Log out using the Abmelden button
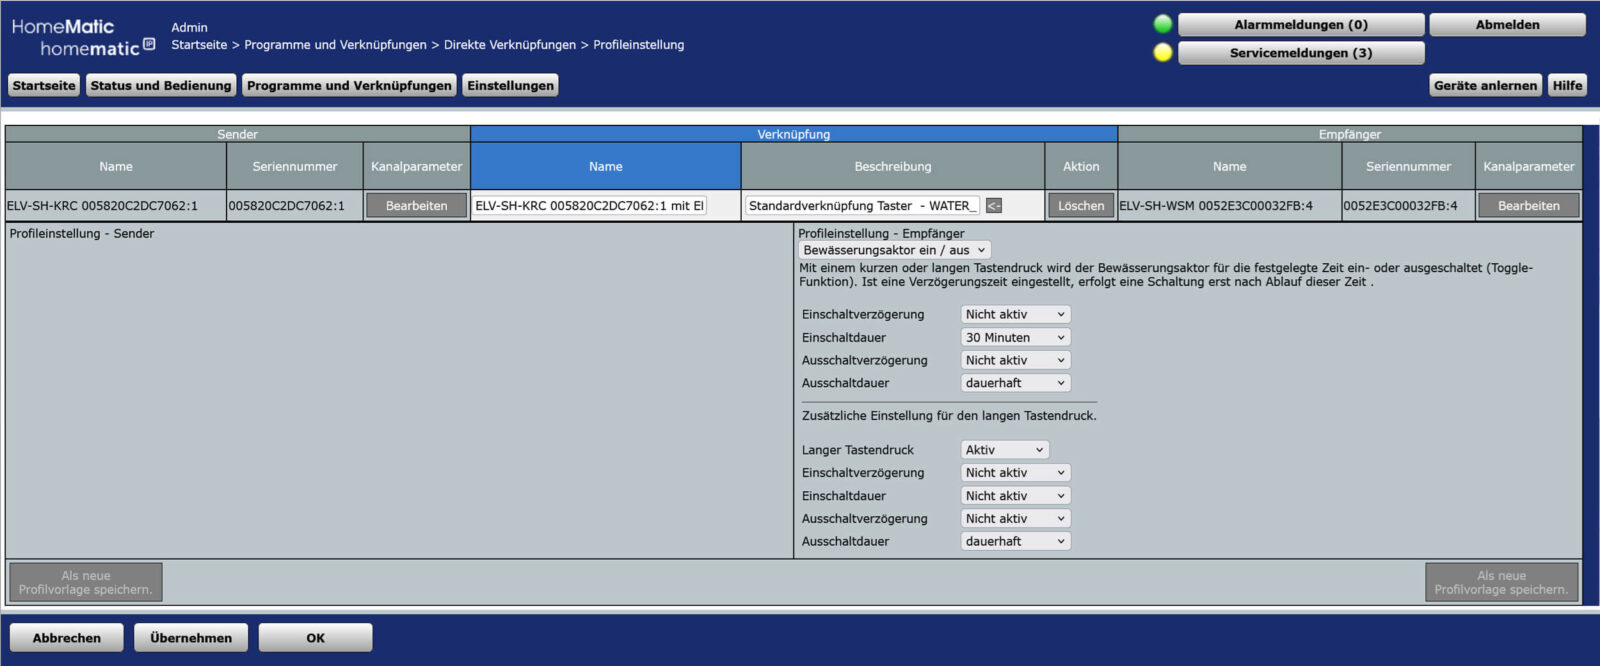This screenshot has height=666, width=1600. (x=1507, y=25)
